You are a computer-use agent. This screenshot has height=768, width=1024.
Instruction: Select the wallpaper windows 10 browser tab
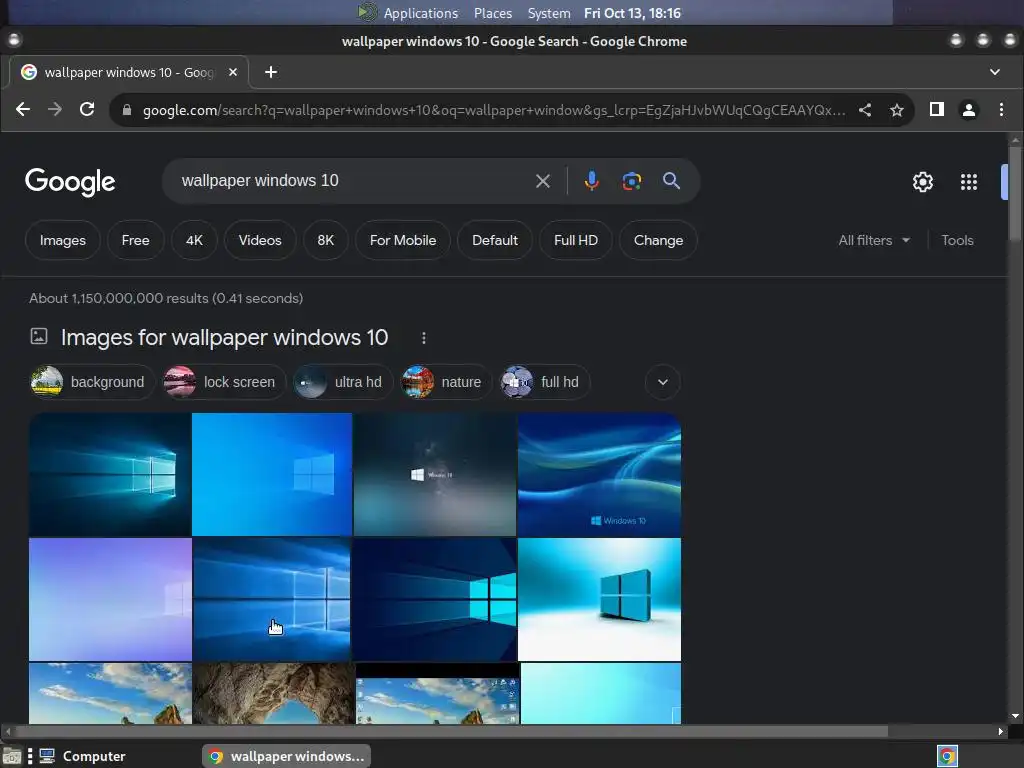(x=129, y=72)
